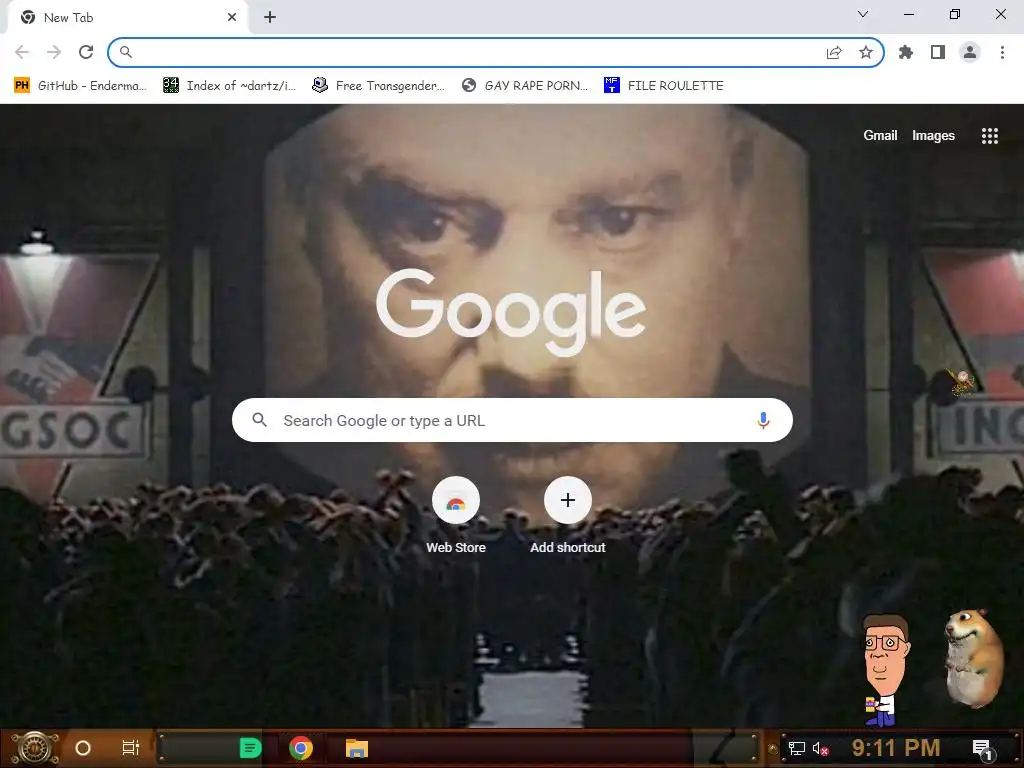Open the Web Store shortcut

pyautogui.click(x=456, y=516)
